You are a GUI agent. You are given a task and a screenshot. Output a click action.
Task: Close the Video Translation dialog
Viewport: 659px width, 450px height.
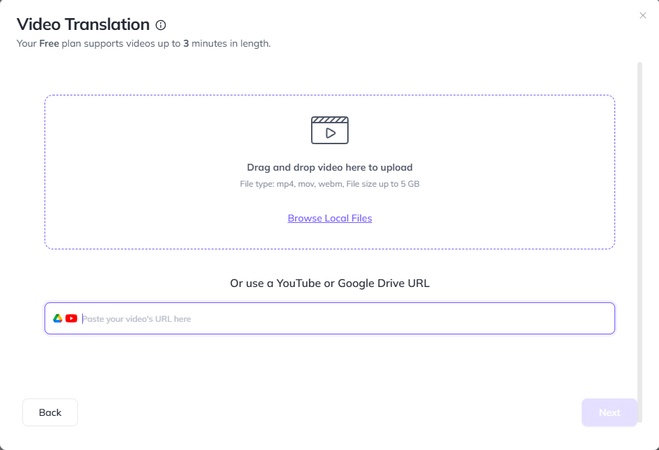(643, 15)
